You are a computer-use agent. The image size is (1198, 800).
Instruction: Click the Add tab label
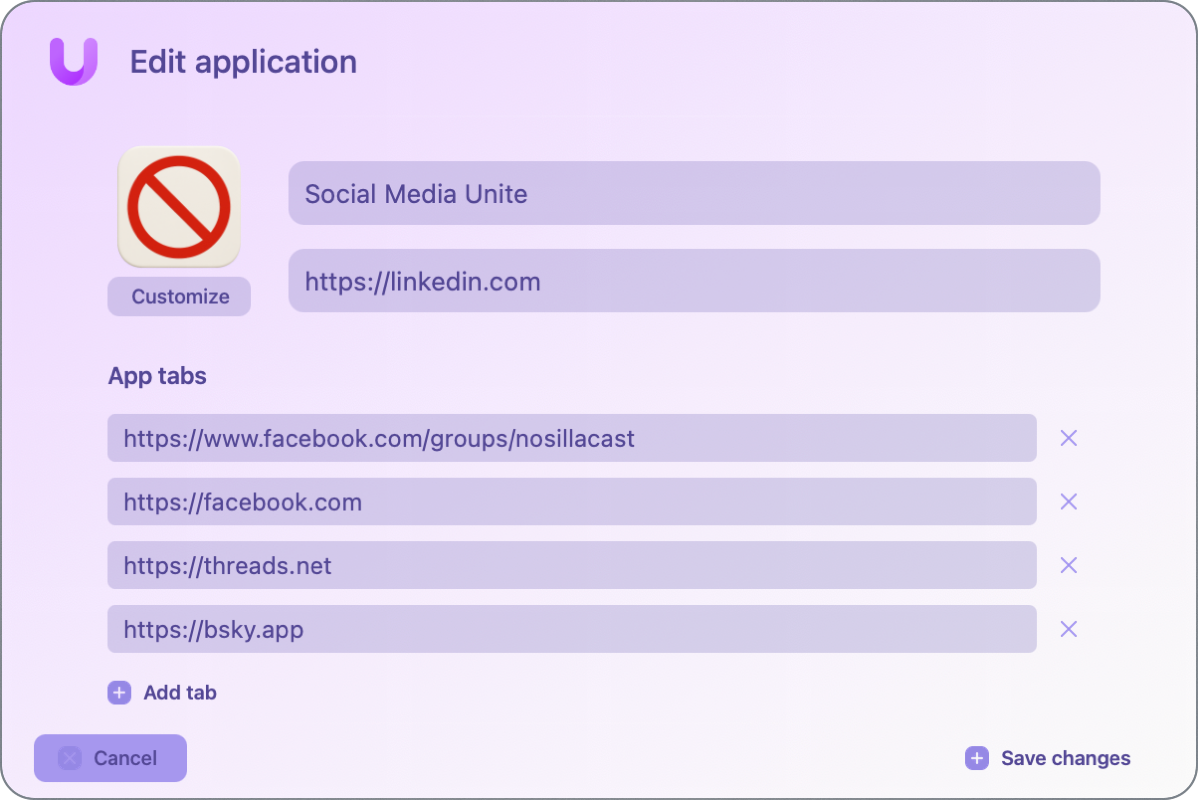[x=181, y=692]
